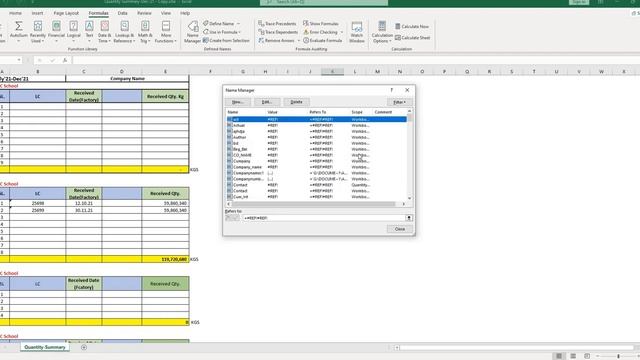Select the 'Actual' name row
Screen dimensions: 640x360
click(317, 125)
